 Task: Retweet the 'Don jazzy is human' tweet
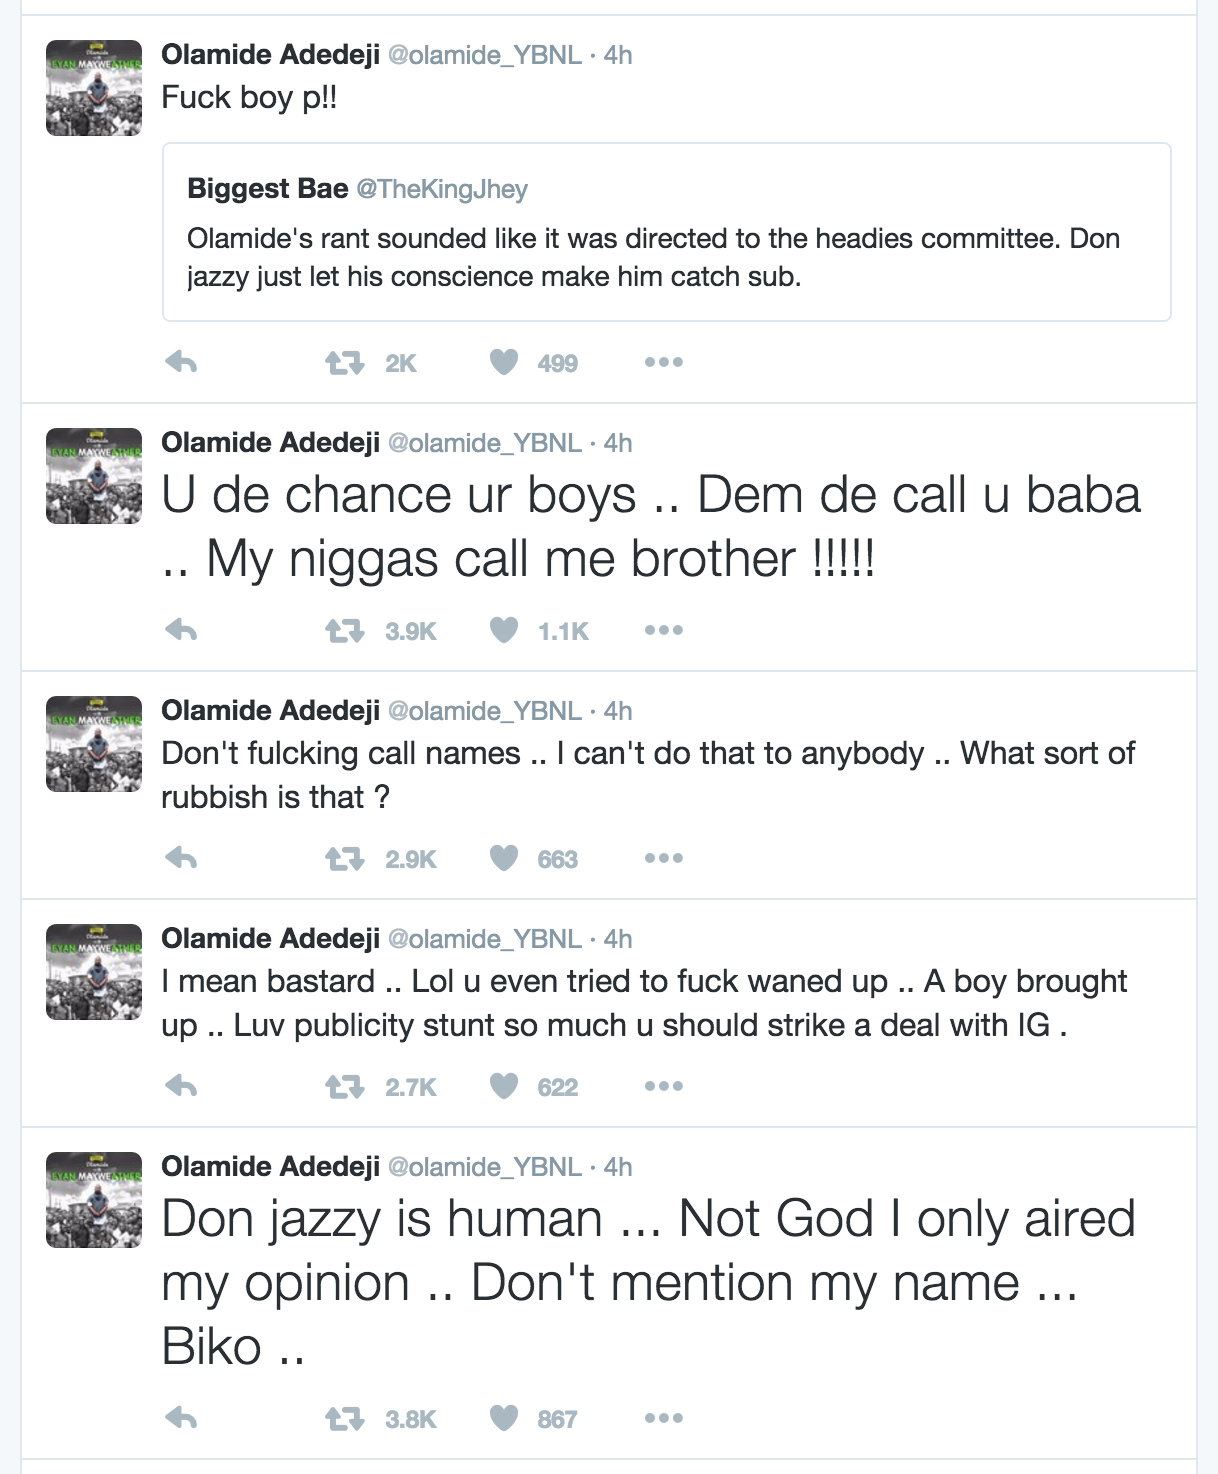tap(345, 1419)
